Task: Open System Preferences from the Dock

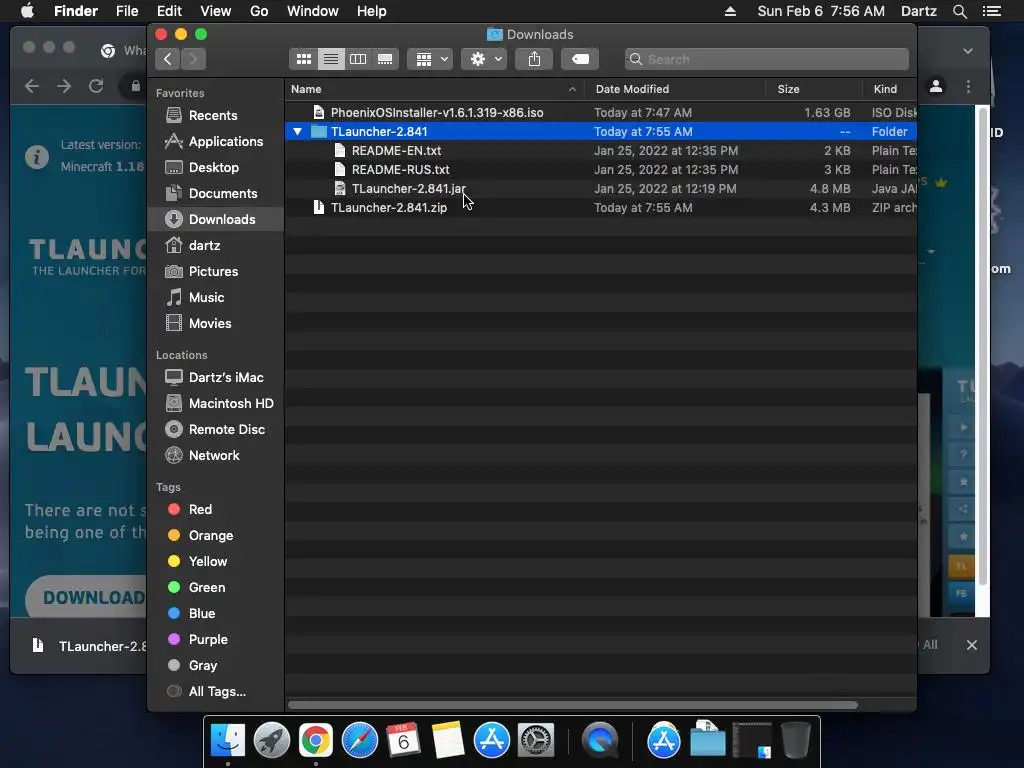Action: 536,740
